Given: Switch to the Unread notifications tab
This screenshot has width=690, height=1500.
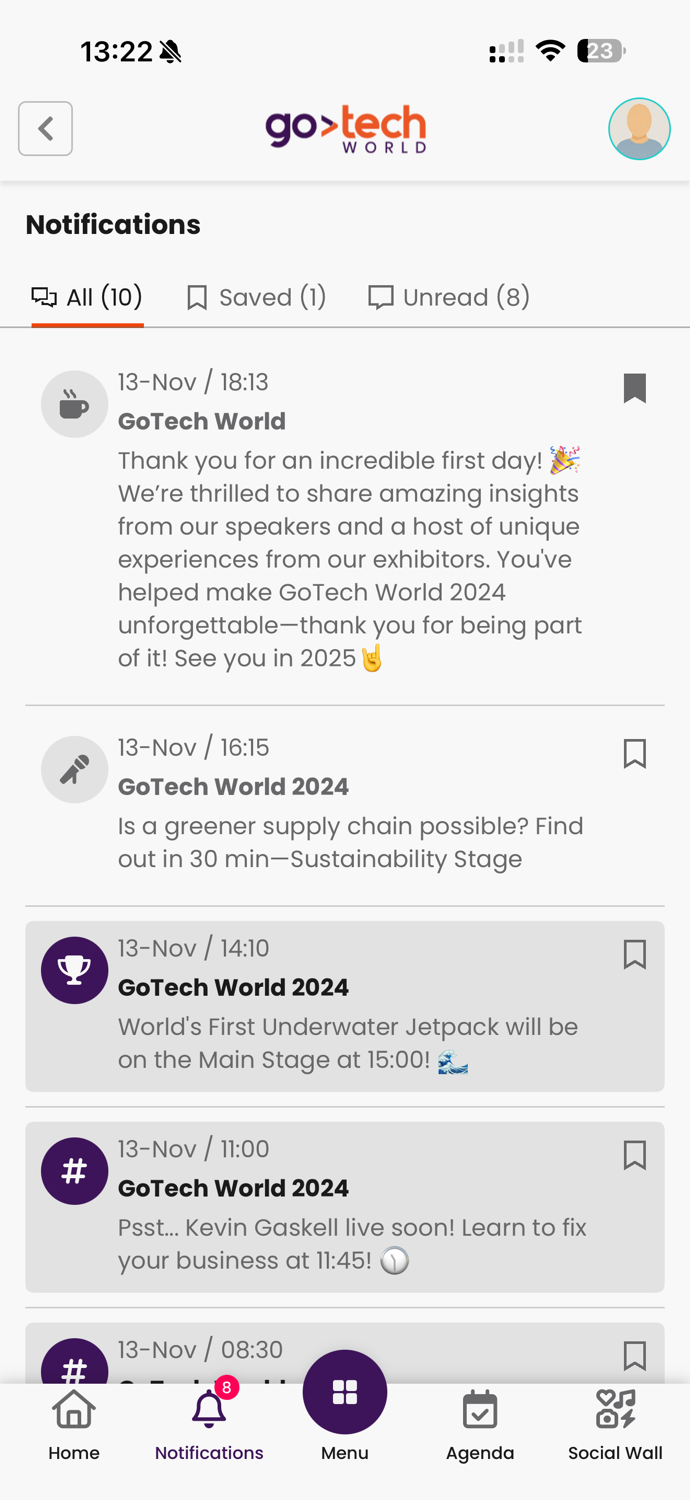Looking at the screenshot, I should tap(448, 296).
